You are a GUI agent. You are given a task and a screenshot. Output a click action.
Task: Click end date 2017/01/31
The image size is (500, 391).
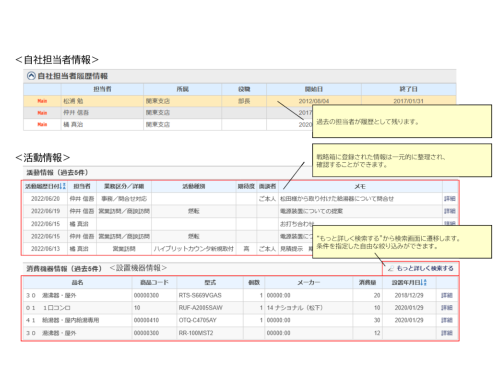pos(408,101)
